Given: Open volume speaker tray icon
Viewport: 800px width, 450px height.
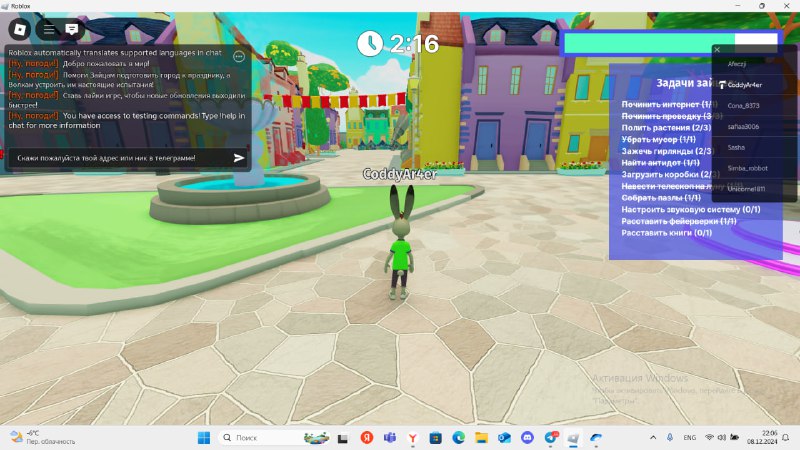Looking at the screenshot, I should pos(721,438).
